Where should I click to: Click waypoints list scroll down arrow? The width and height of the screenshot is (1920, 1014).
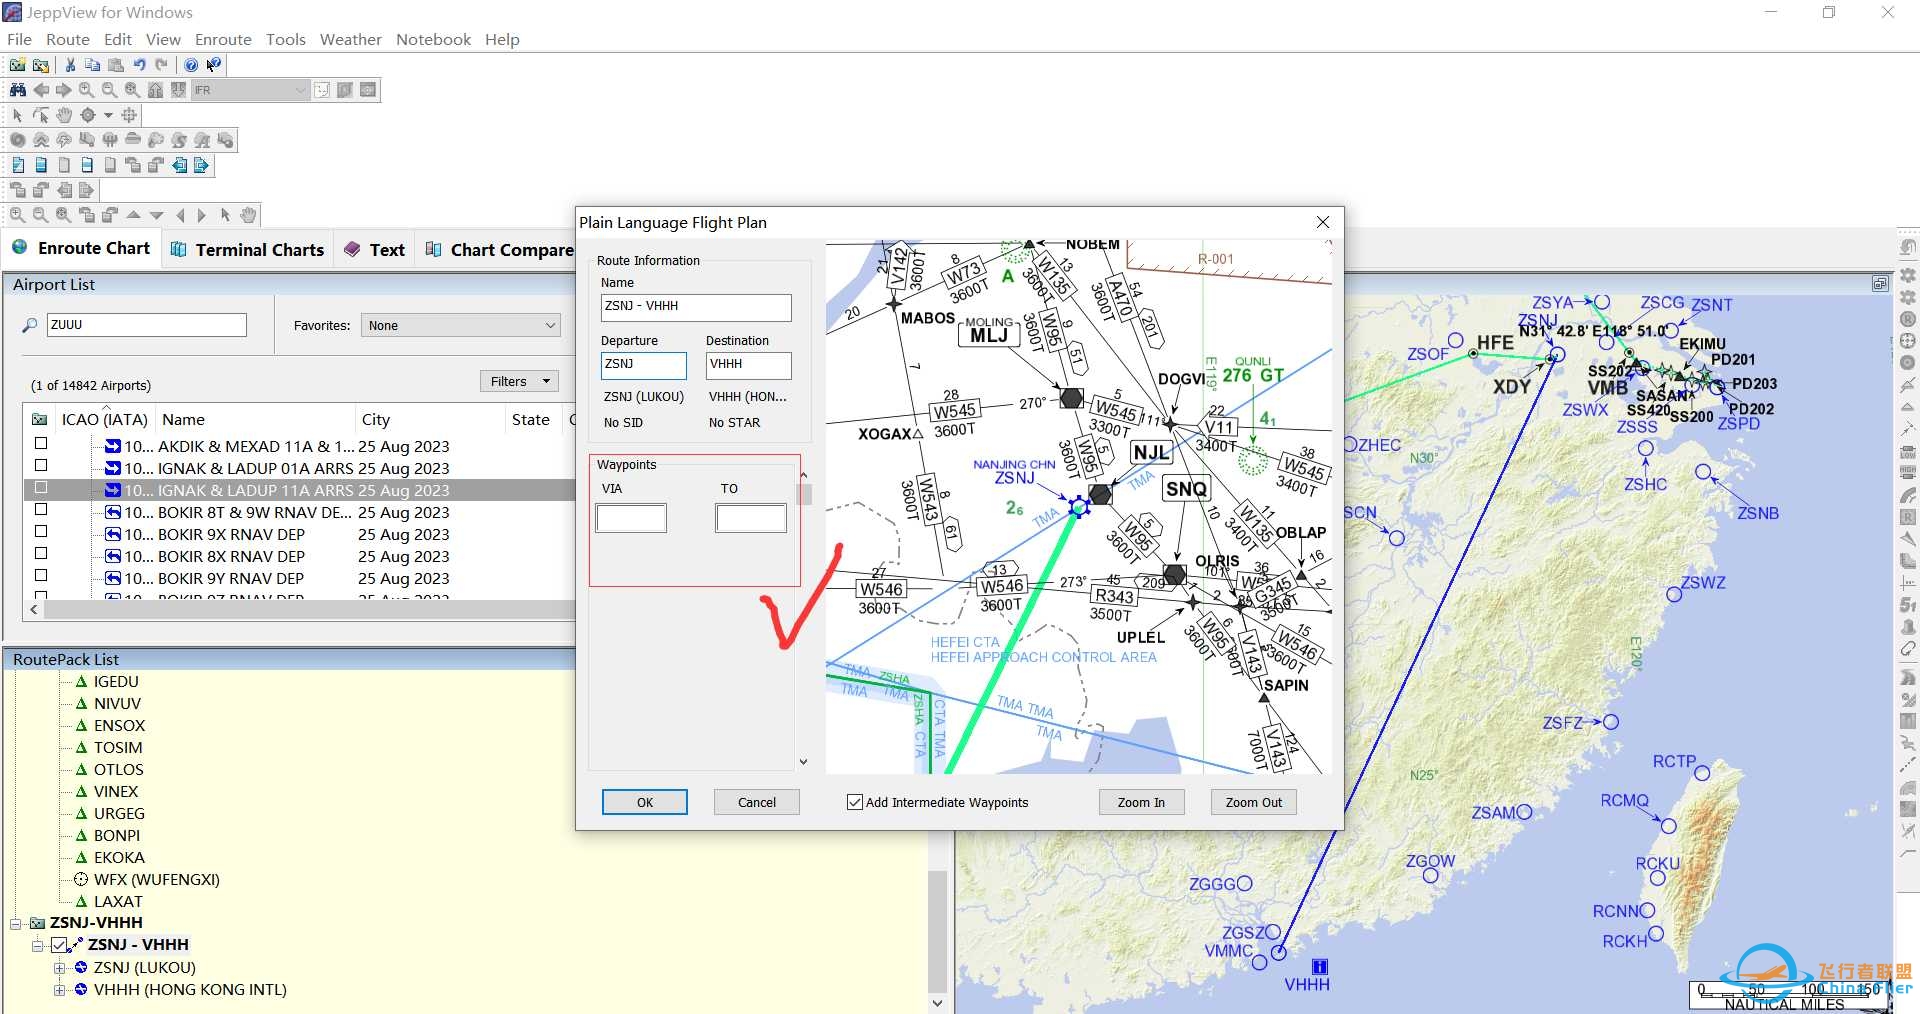point(803,762)
